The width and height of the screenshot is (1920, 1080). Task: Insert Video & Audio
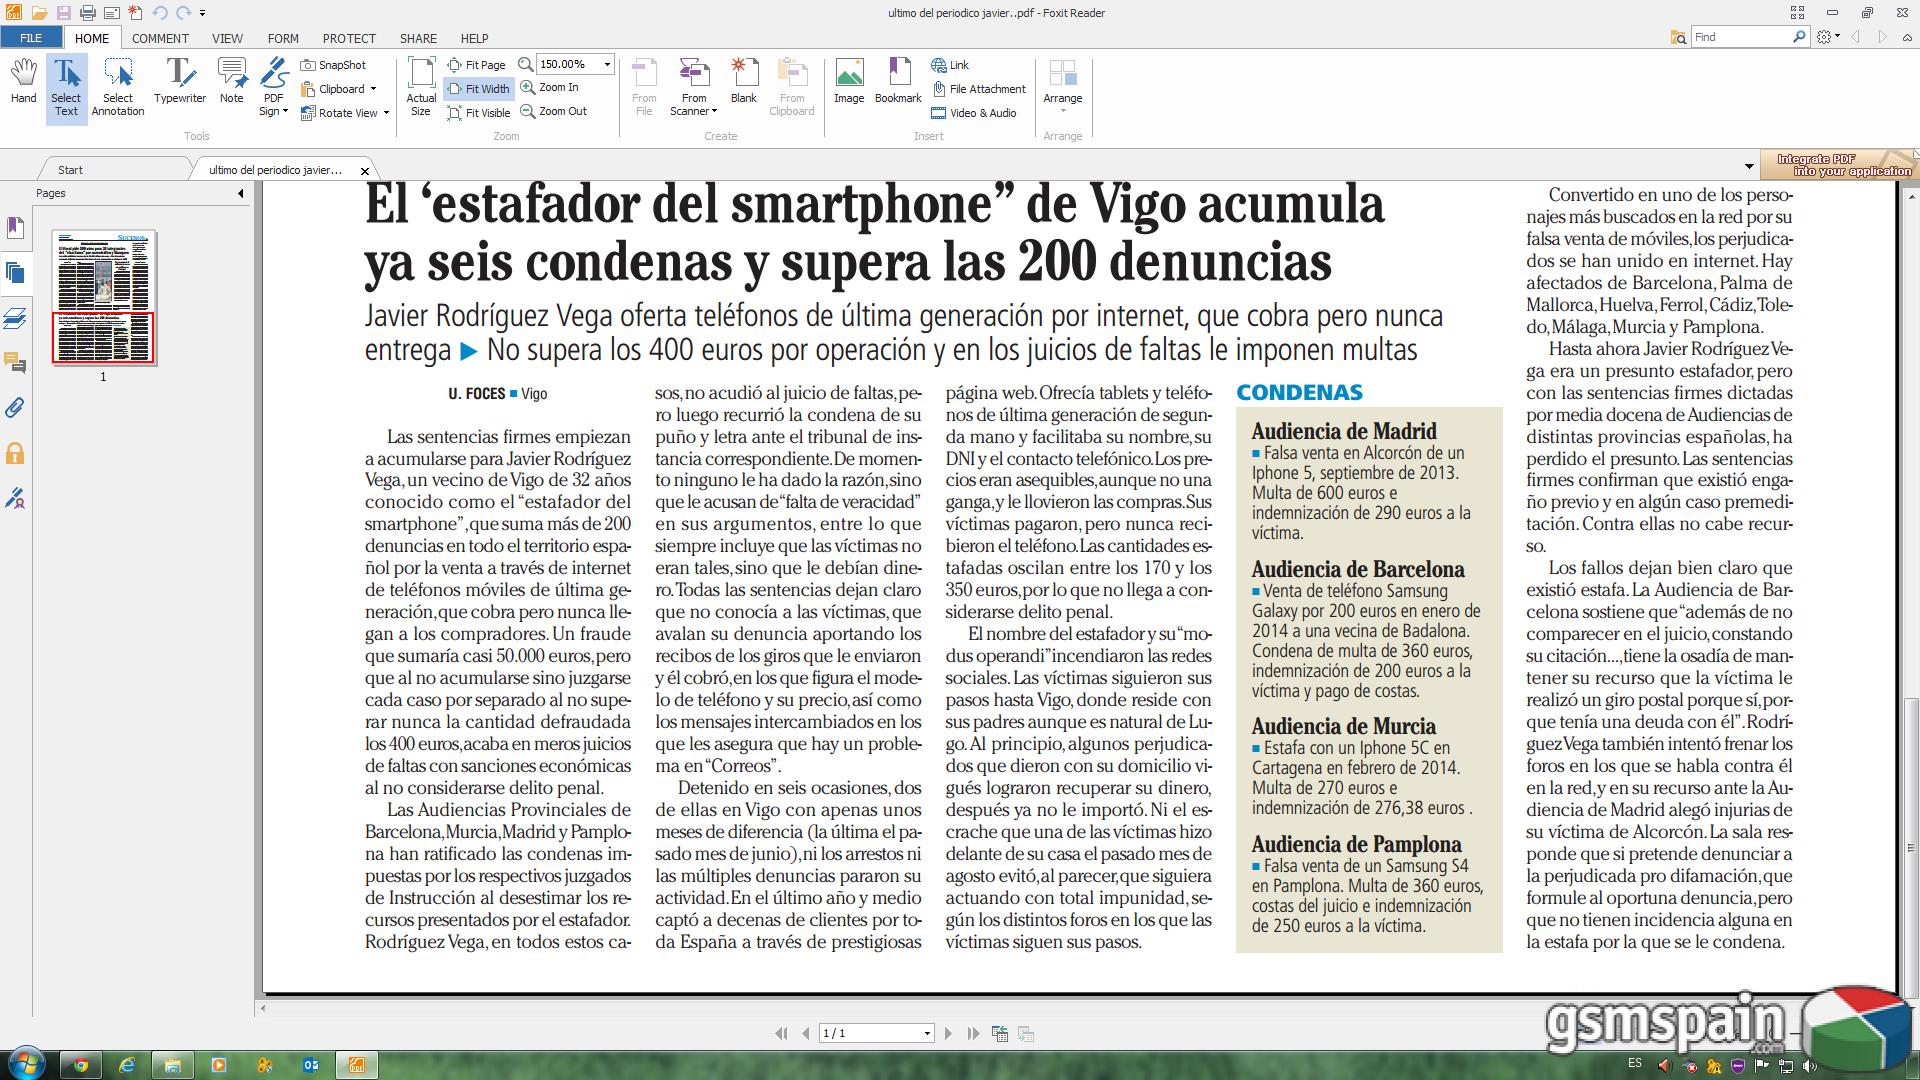tap(973, 113)
